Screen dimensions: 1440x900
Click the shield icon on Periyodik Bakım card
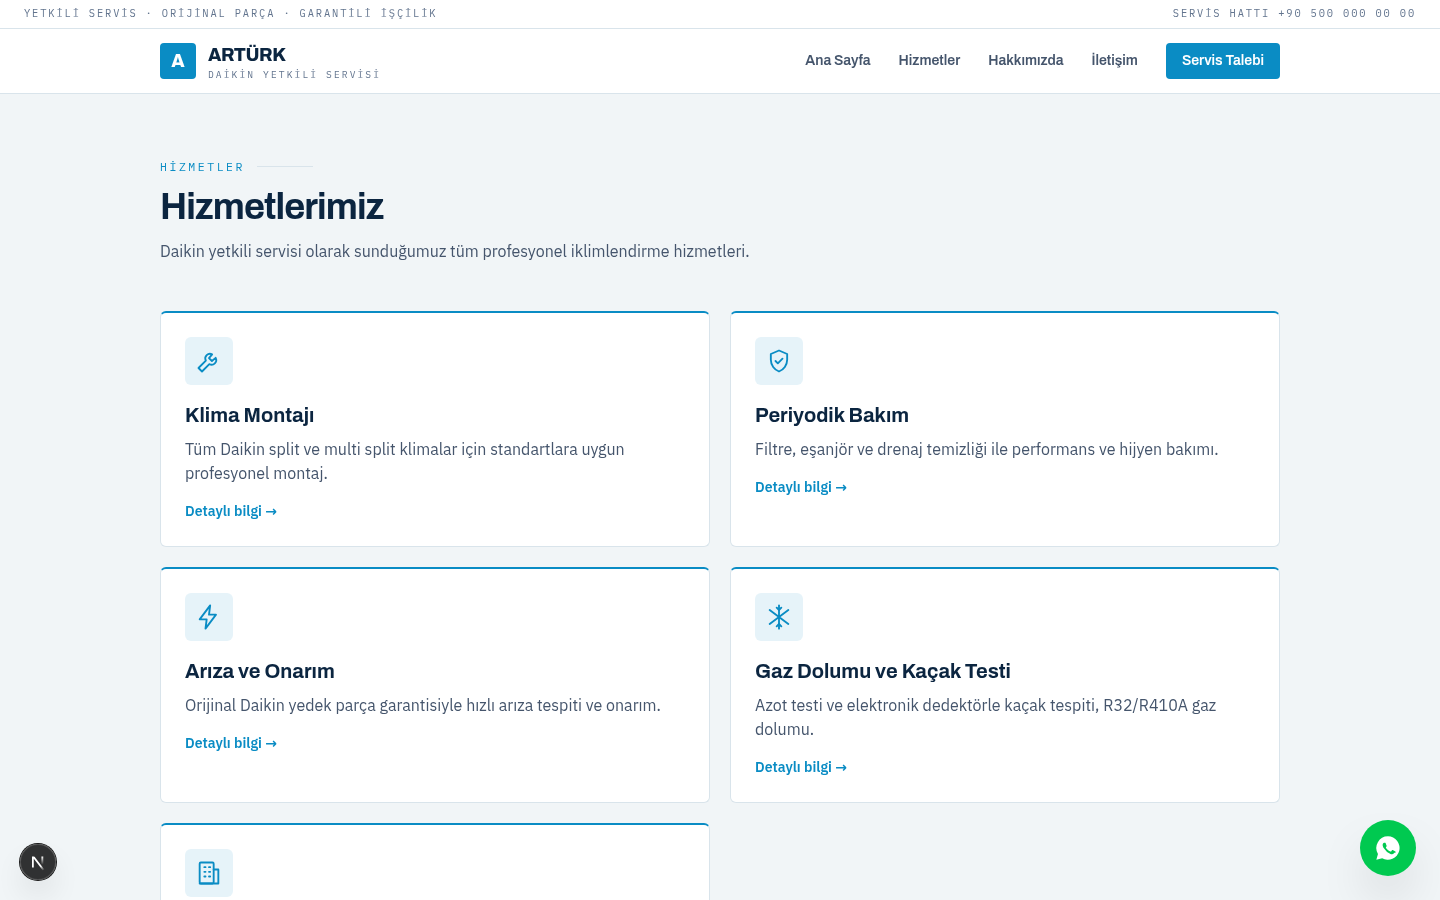point(779,361)
